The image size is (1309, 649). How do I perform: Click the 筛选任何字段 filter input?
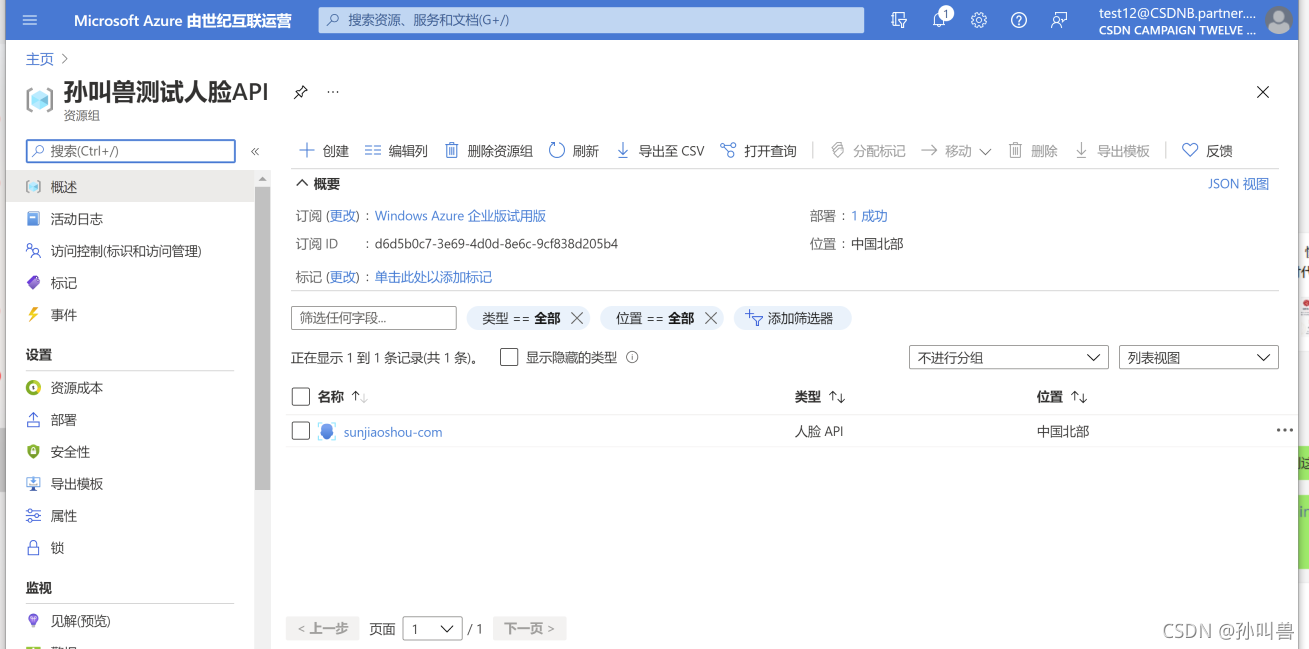373,318
